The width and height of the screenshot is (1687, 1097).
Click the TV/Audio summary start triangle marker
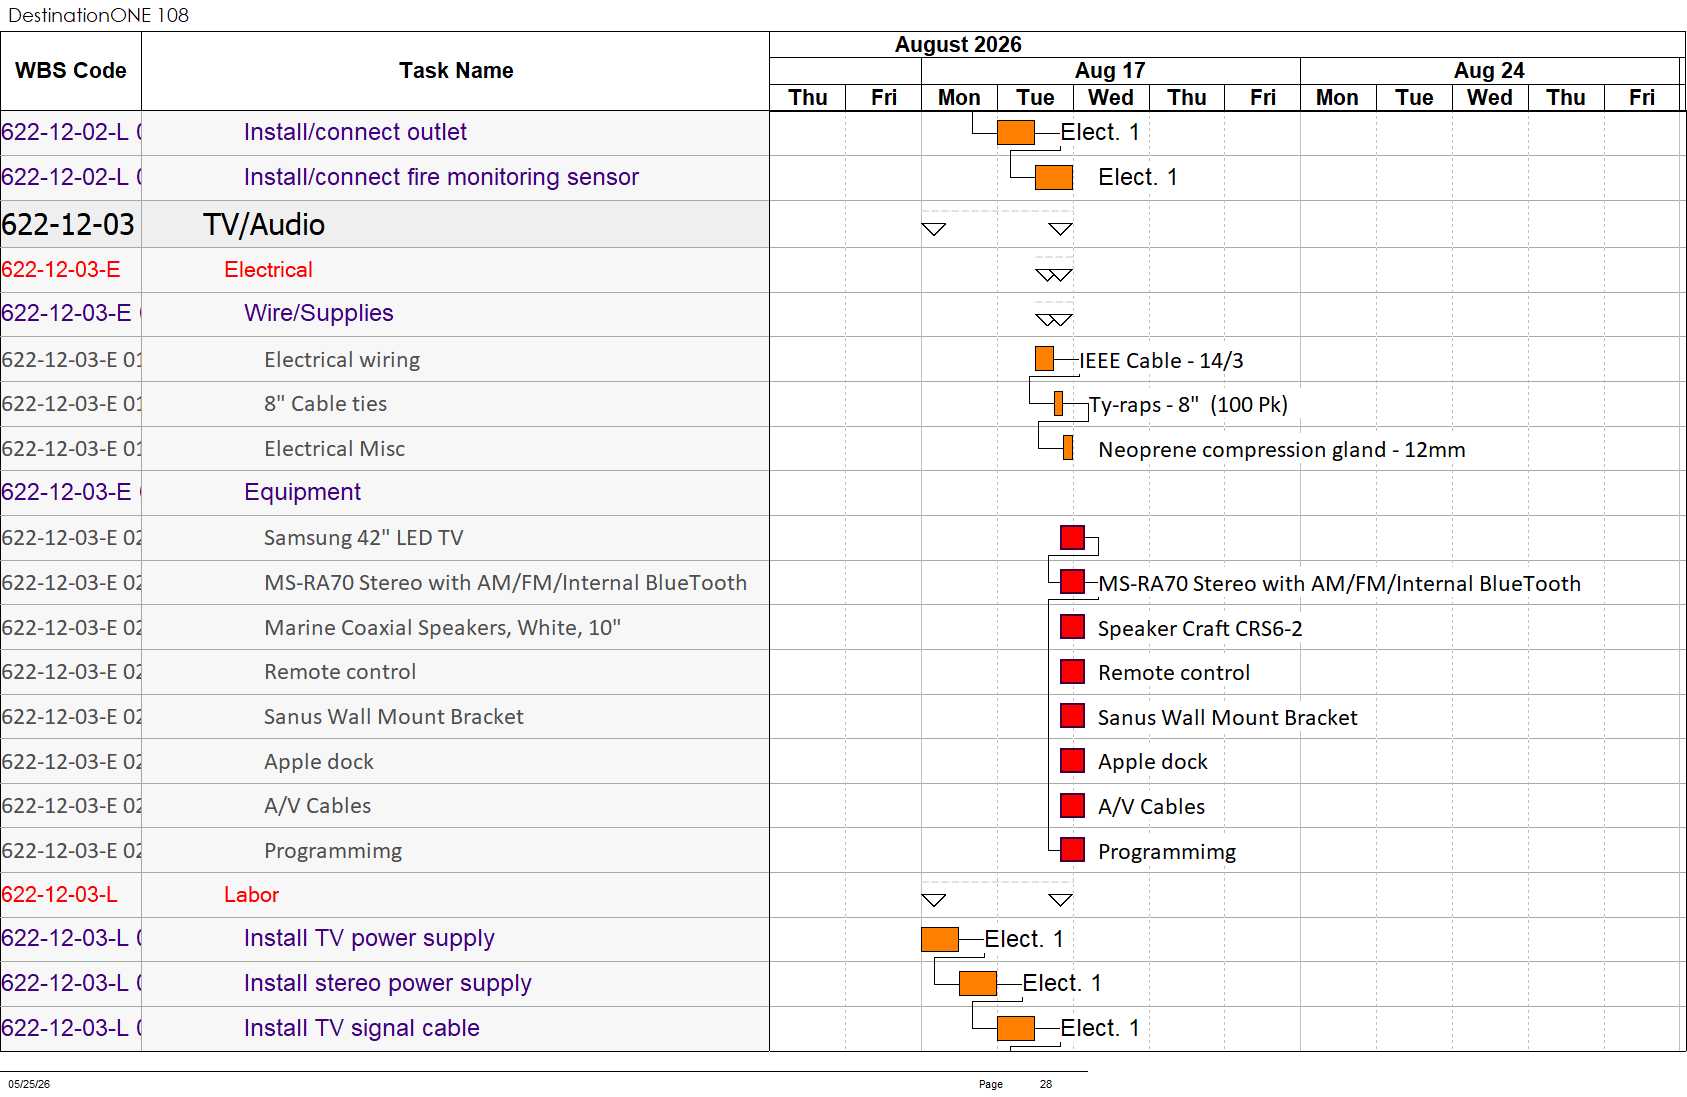pyautogui.click(x=933, y=229)
